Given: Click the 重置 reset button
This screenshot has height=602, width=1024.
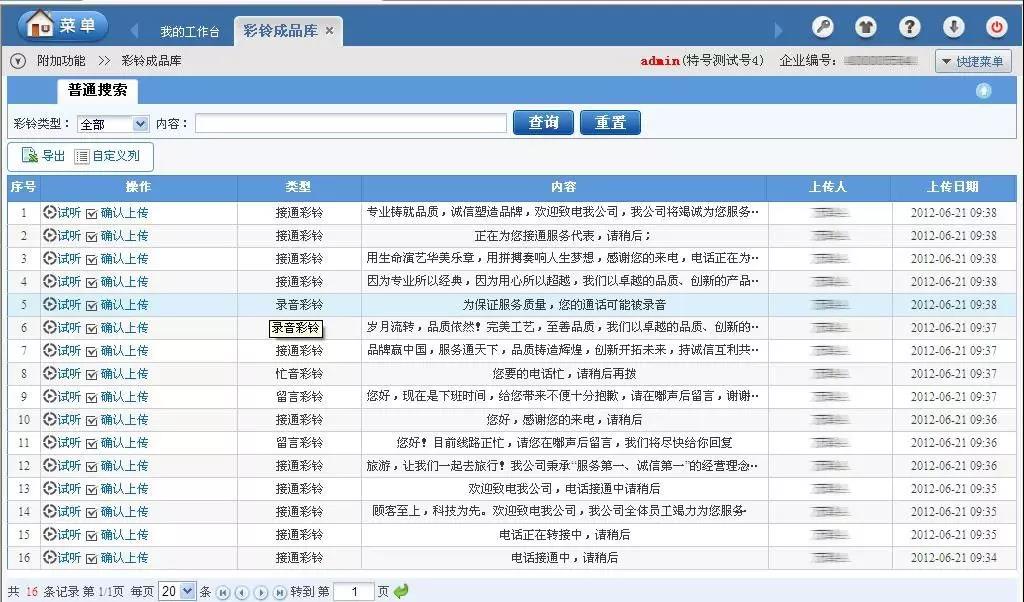Looking at the screenshot, I should click(x=610, y=123).
